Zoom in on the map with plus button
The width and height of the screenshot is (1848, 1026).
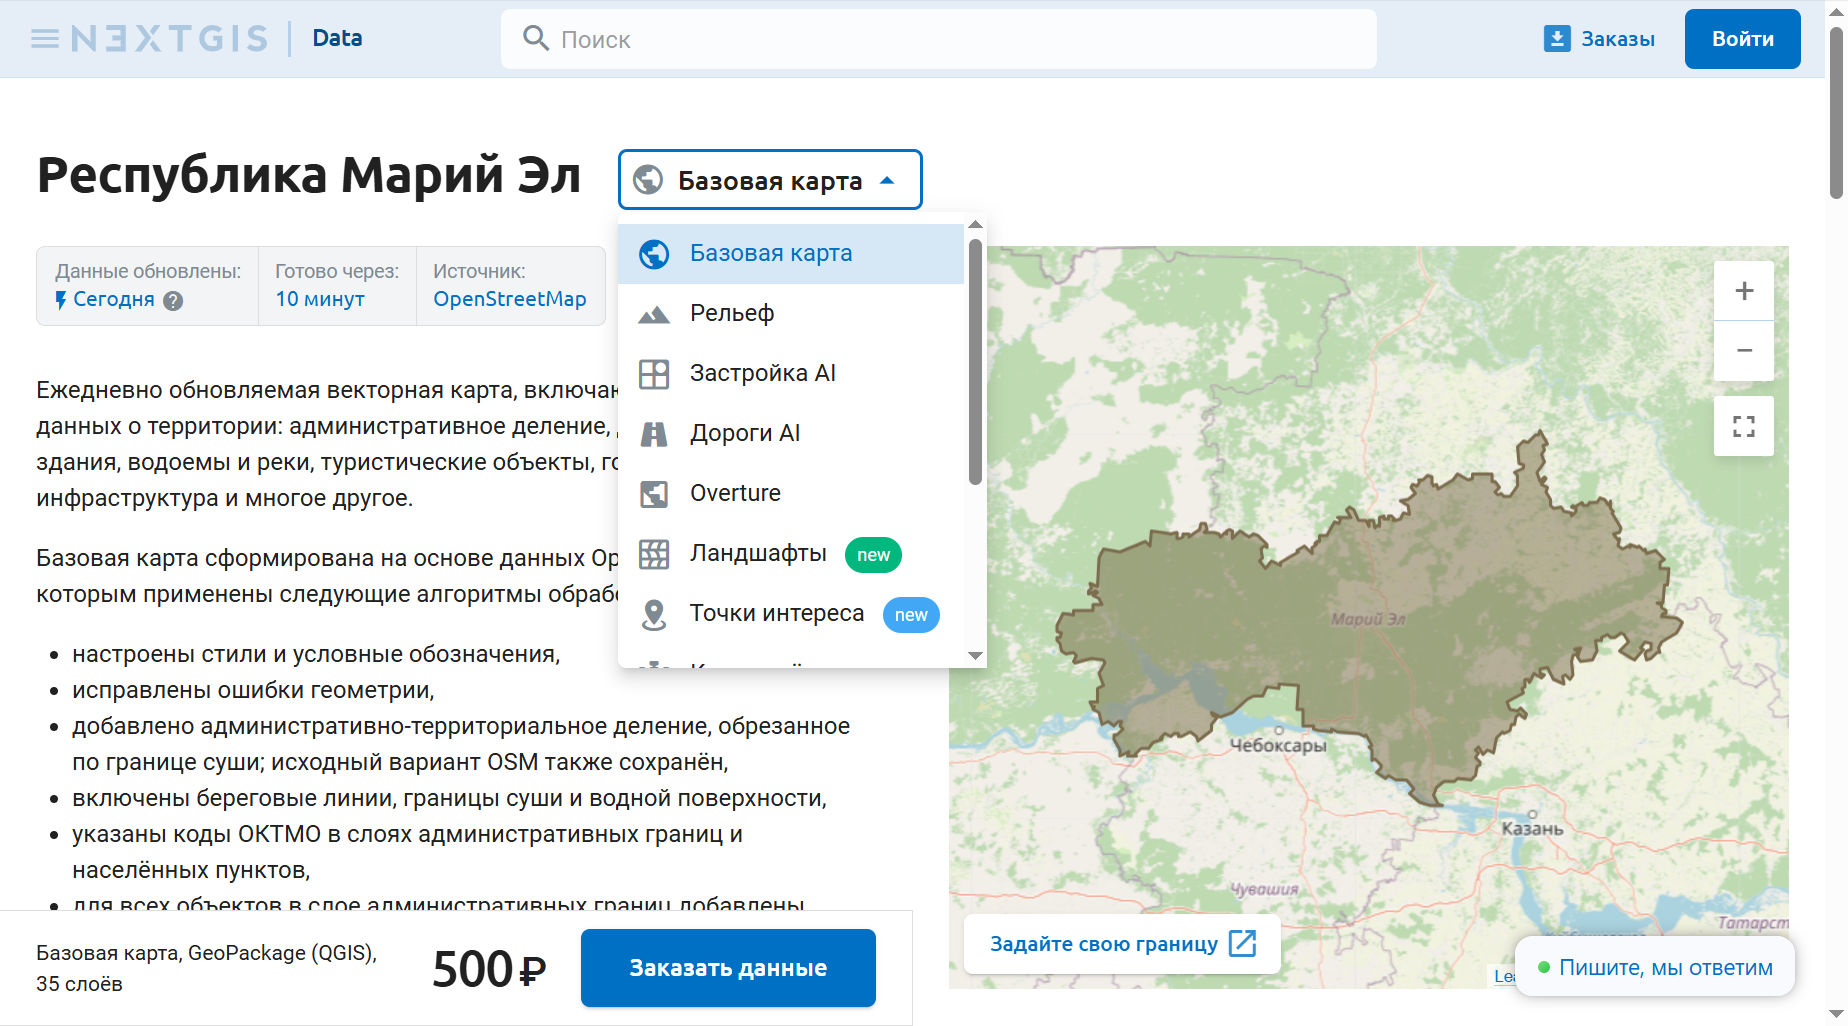click(1744, 291)
